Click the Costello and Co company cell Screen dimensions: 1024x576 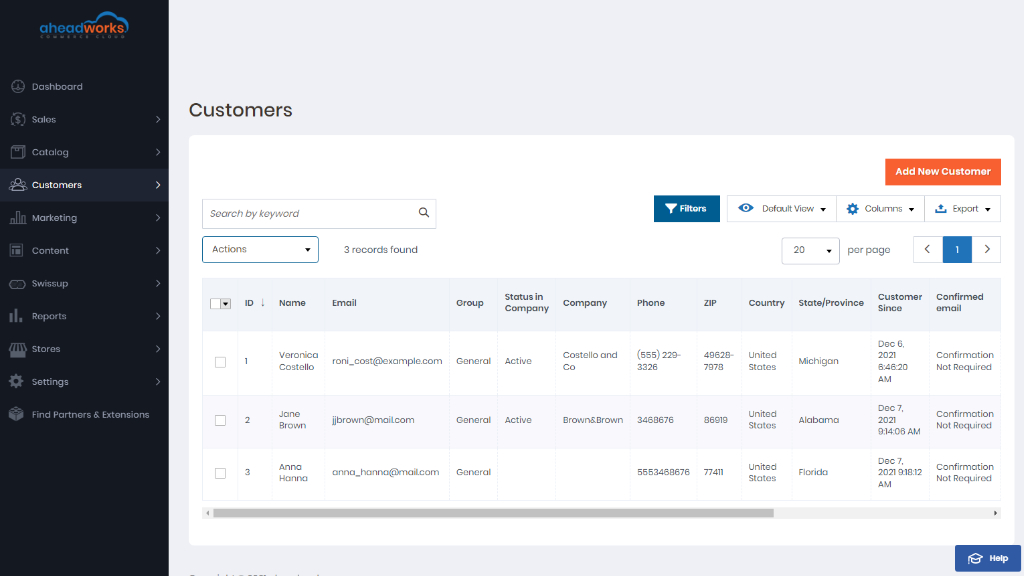(x=590, y=361)
